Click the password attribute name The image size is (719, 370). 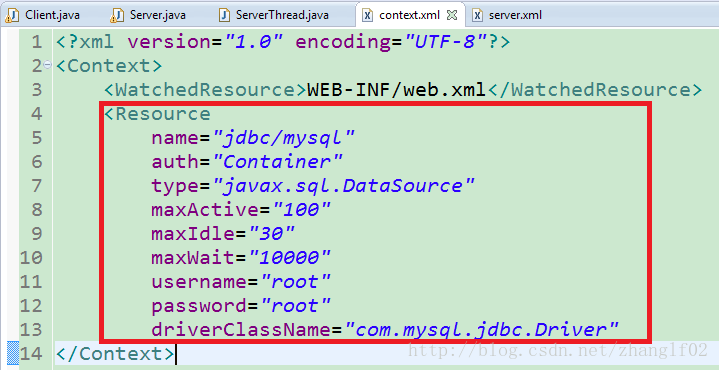coord(199,305)
